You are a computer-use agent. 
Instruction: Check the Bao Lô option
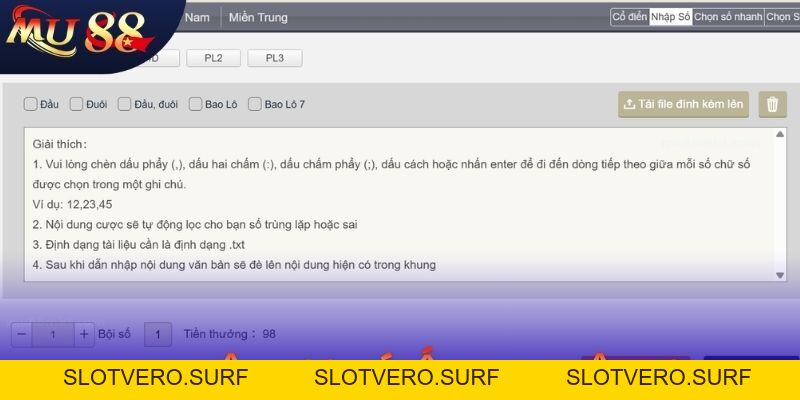tap(195, 105)
